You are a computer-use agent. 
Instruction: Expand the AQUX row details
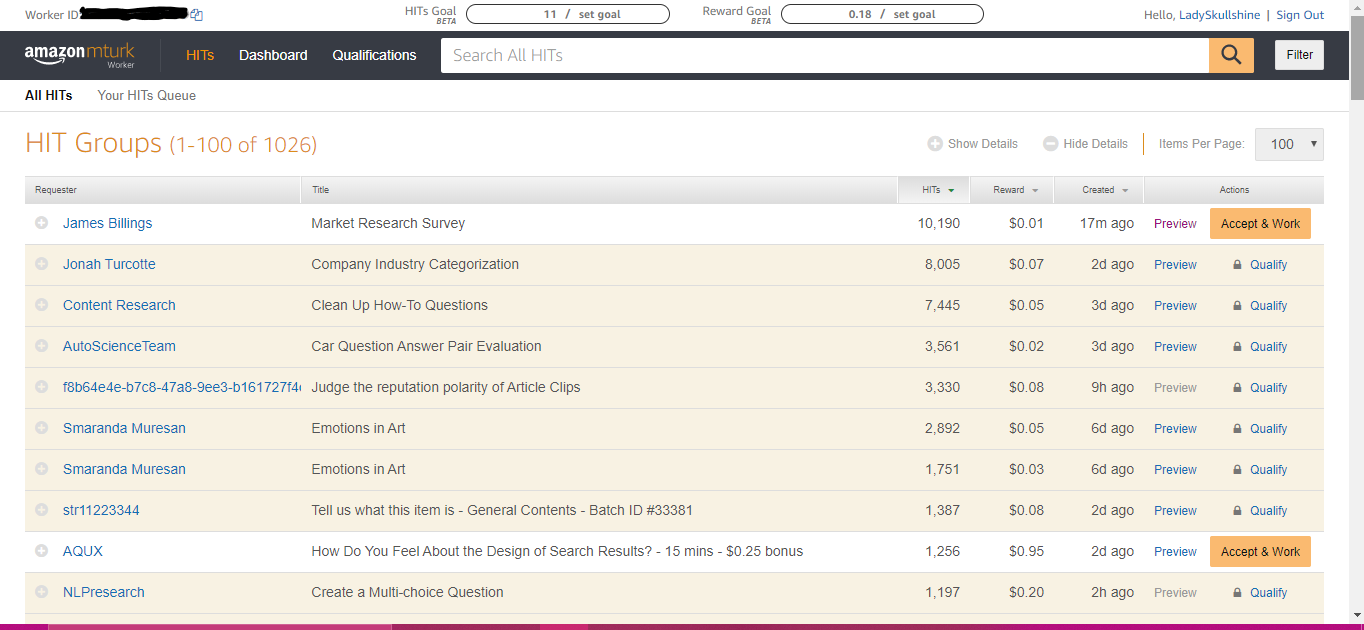coord(42,551)
